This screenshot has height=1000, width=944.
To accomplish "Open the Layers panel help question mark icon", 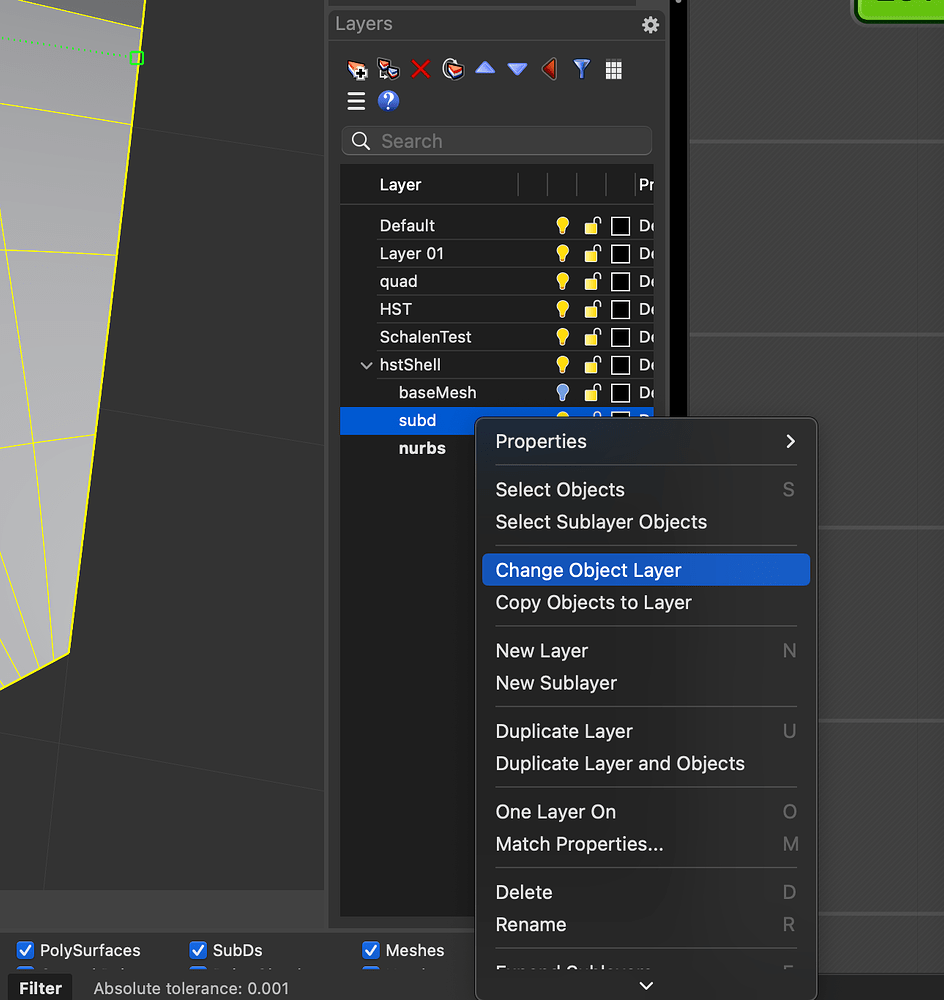I will [388, 101].
